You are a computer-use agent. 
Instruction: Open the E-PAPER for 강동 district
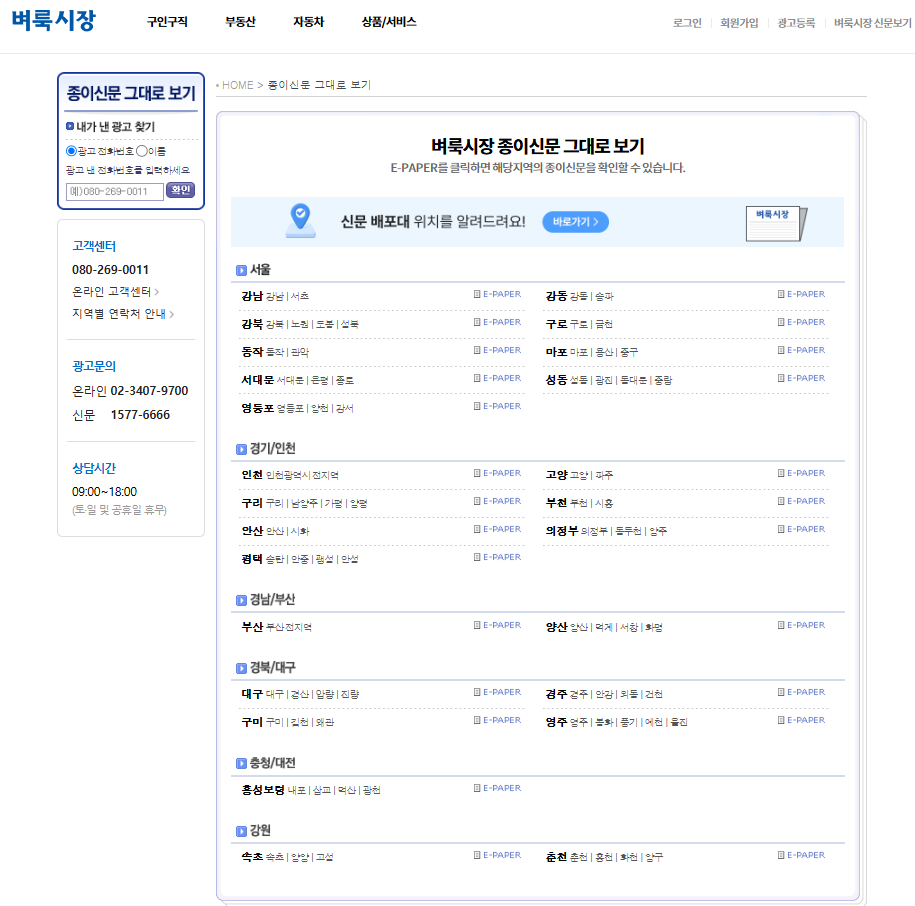tap(805, 294)
